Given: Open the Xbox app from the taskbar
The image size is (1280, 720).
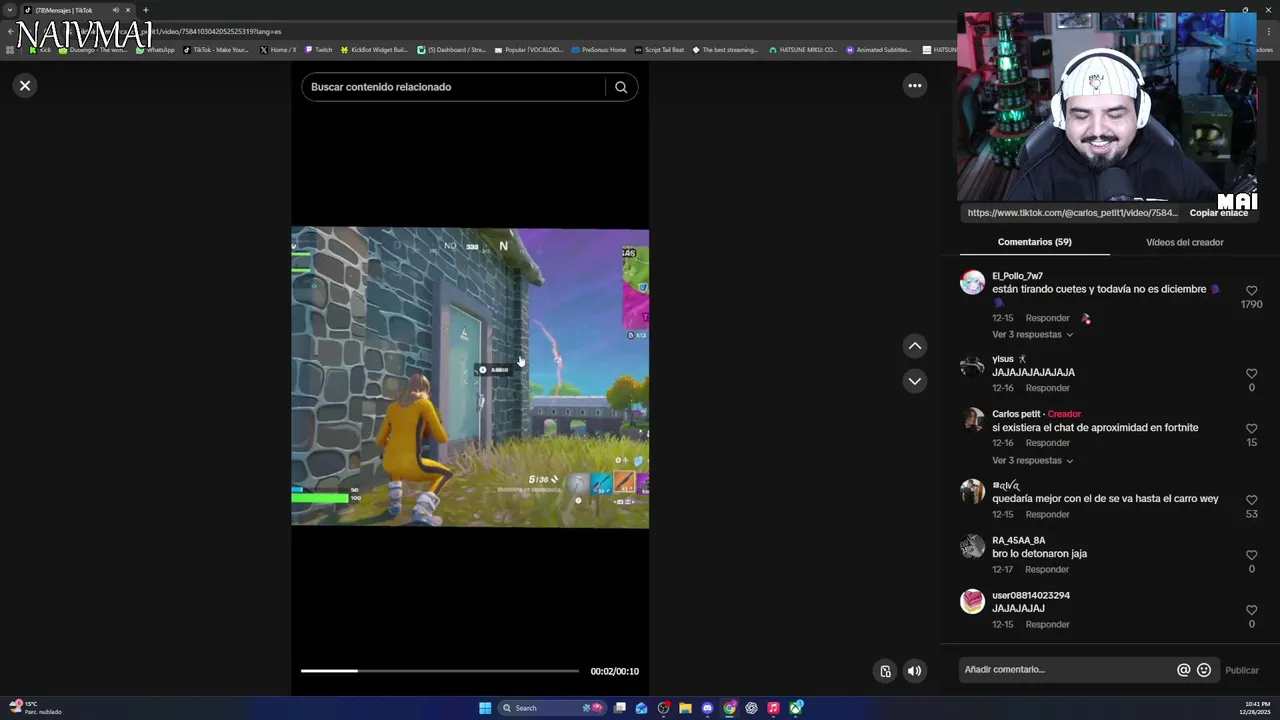Looking at the screenshot, I should (796, 708).
